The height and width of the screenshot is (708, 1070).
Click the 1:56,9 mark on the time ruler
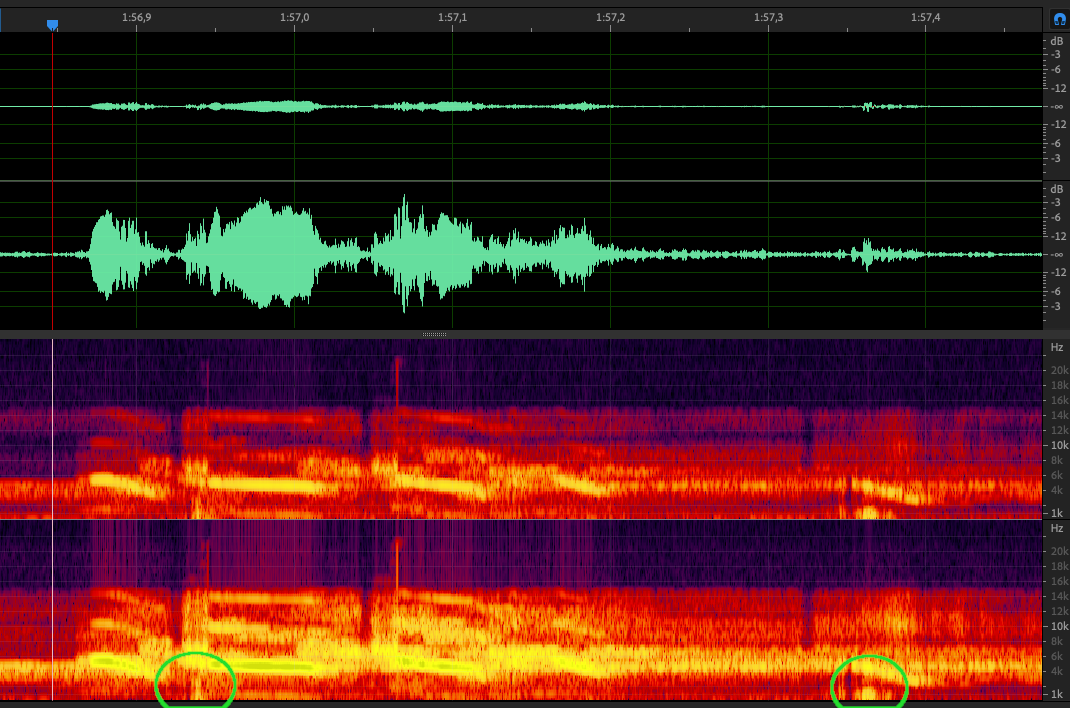tap(136, 18)
